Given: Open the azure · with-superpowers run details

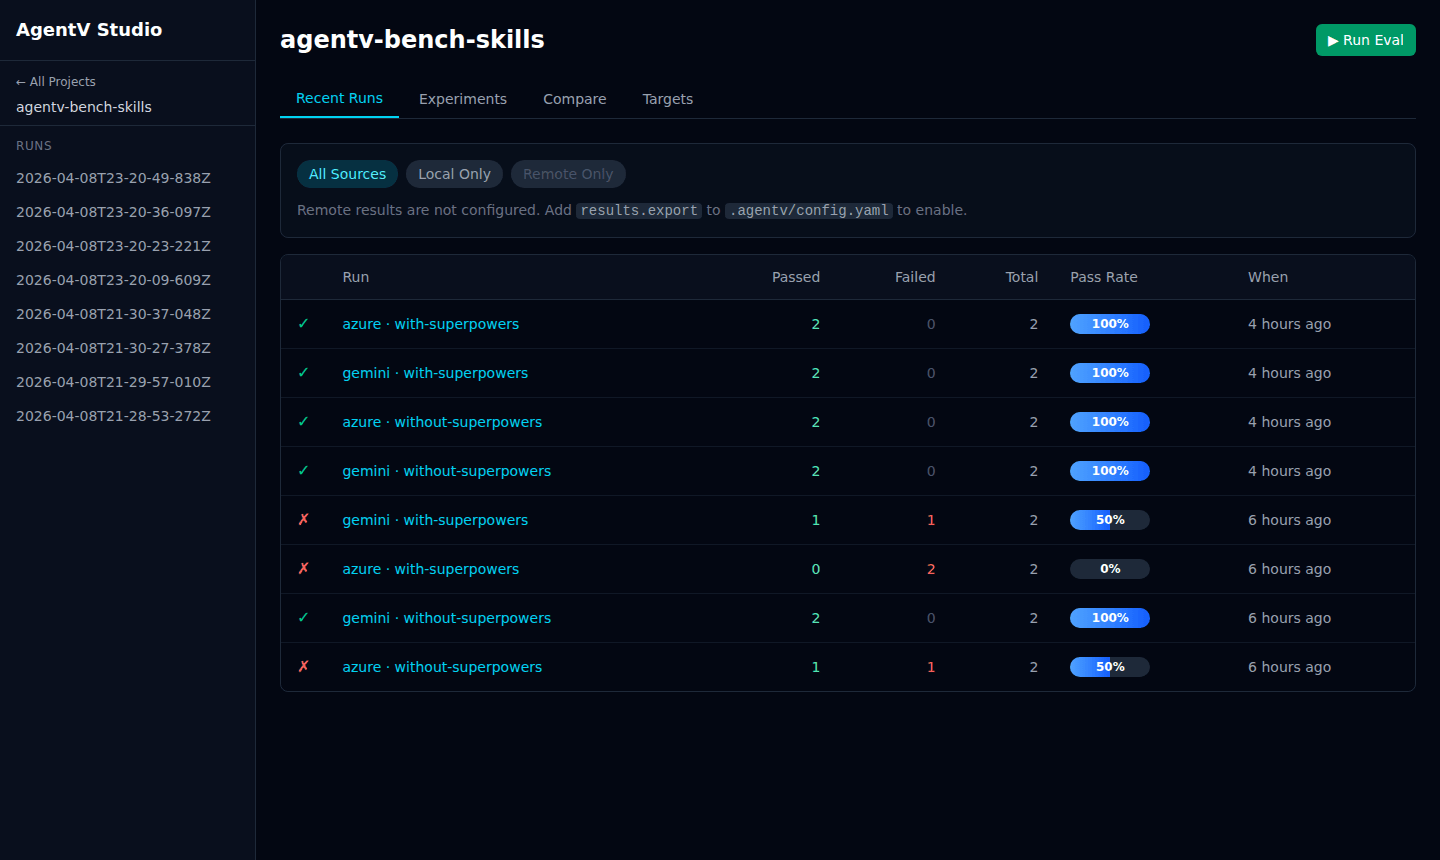Looking at the screenshot, I should 431,324.
